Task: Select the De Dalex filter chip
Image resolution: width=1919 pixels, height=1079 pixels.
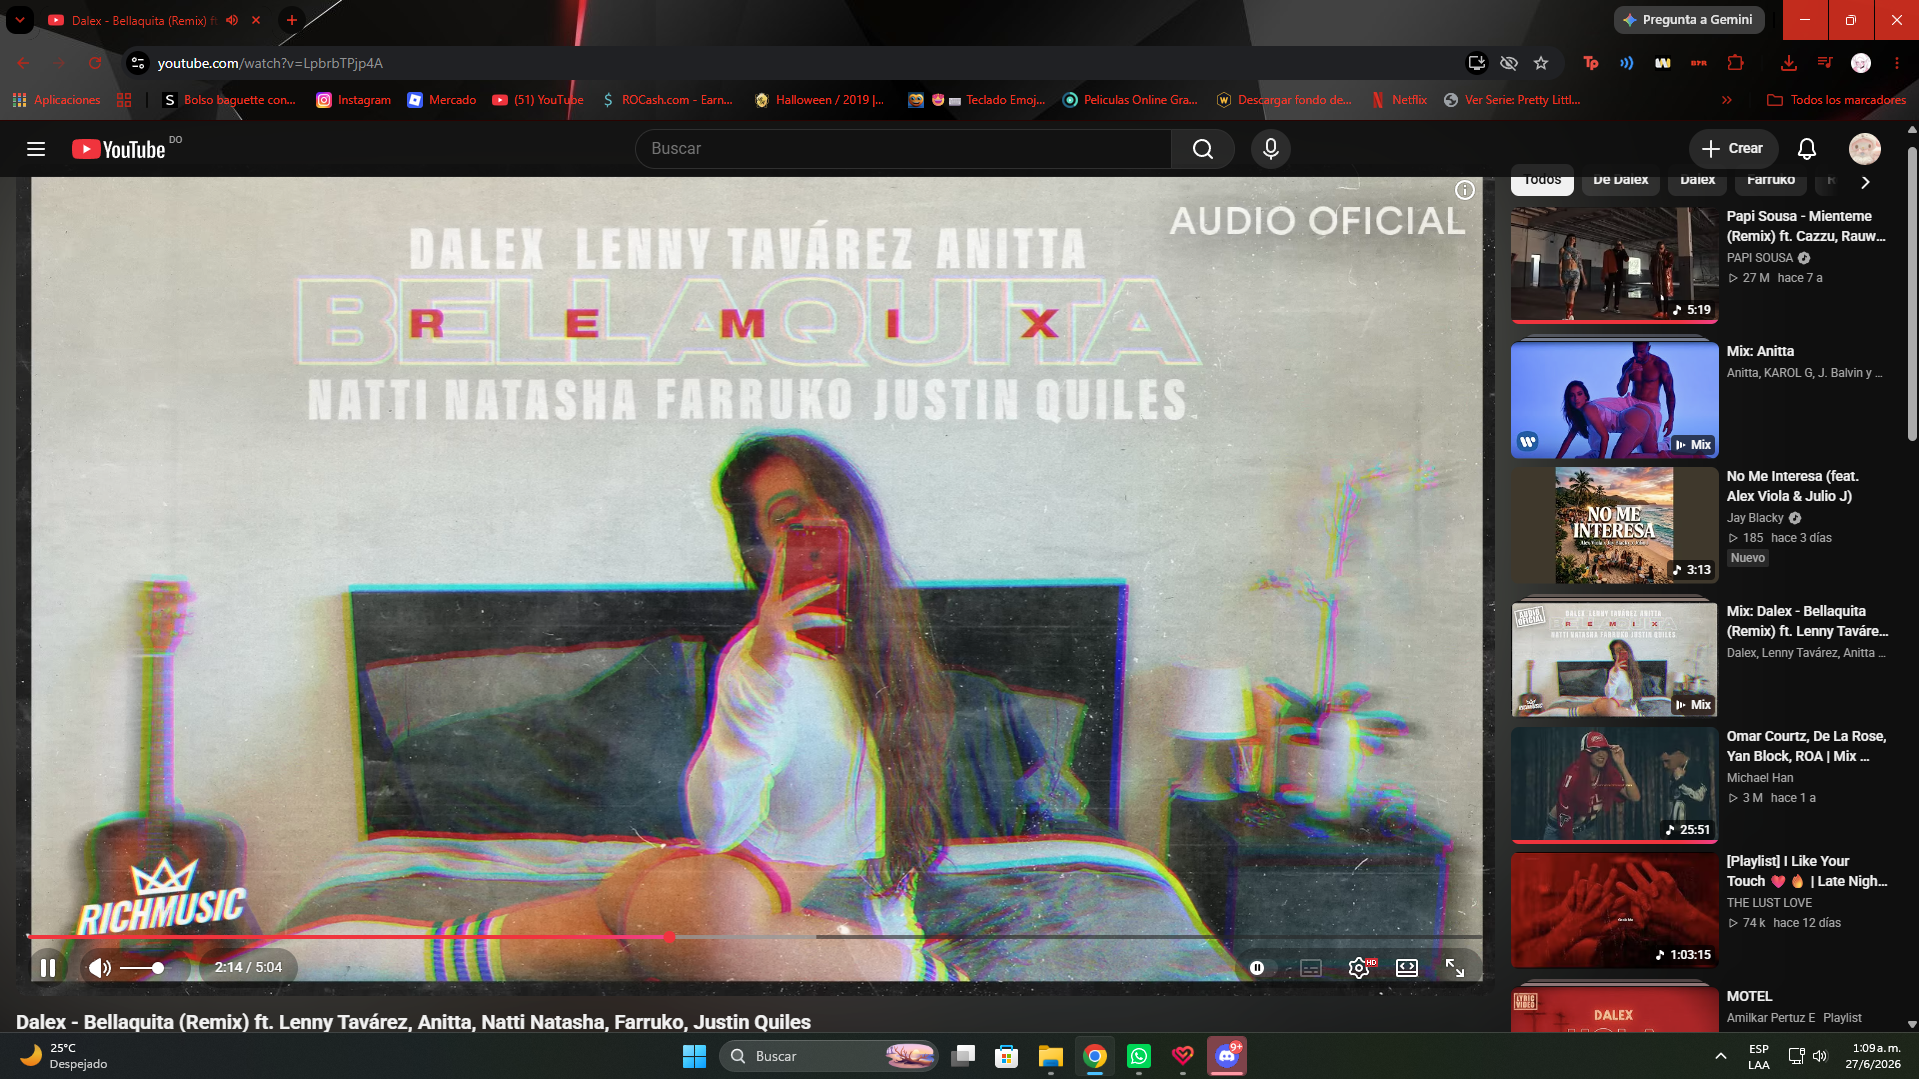Action: (1620, 180)
